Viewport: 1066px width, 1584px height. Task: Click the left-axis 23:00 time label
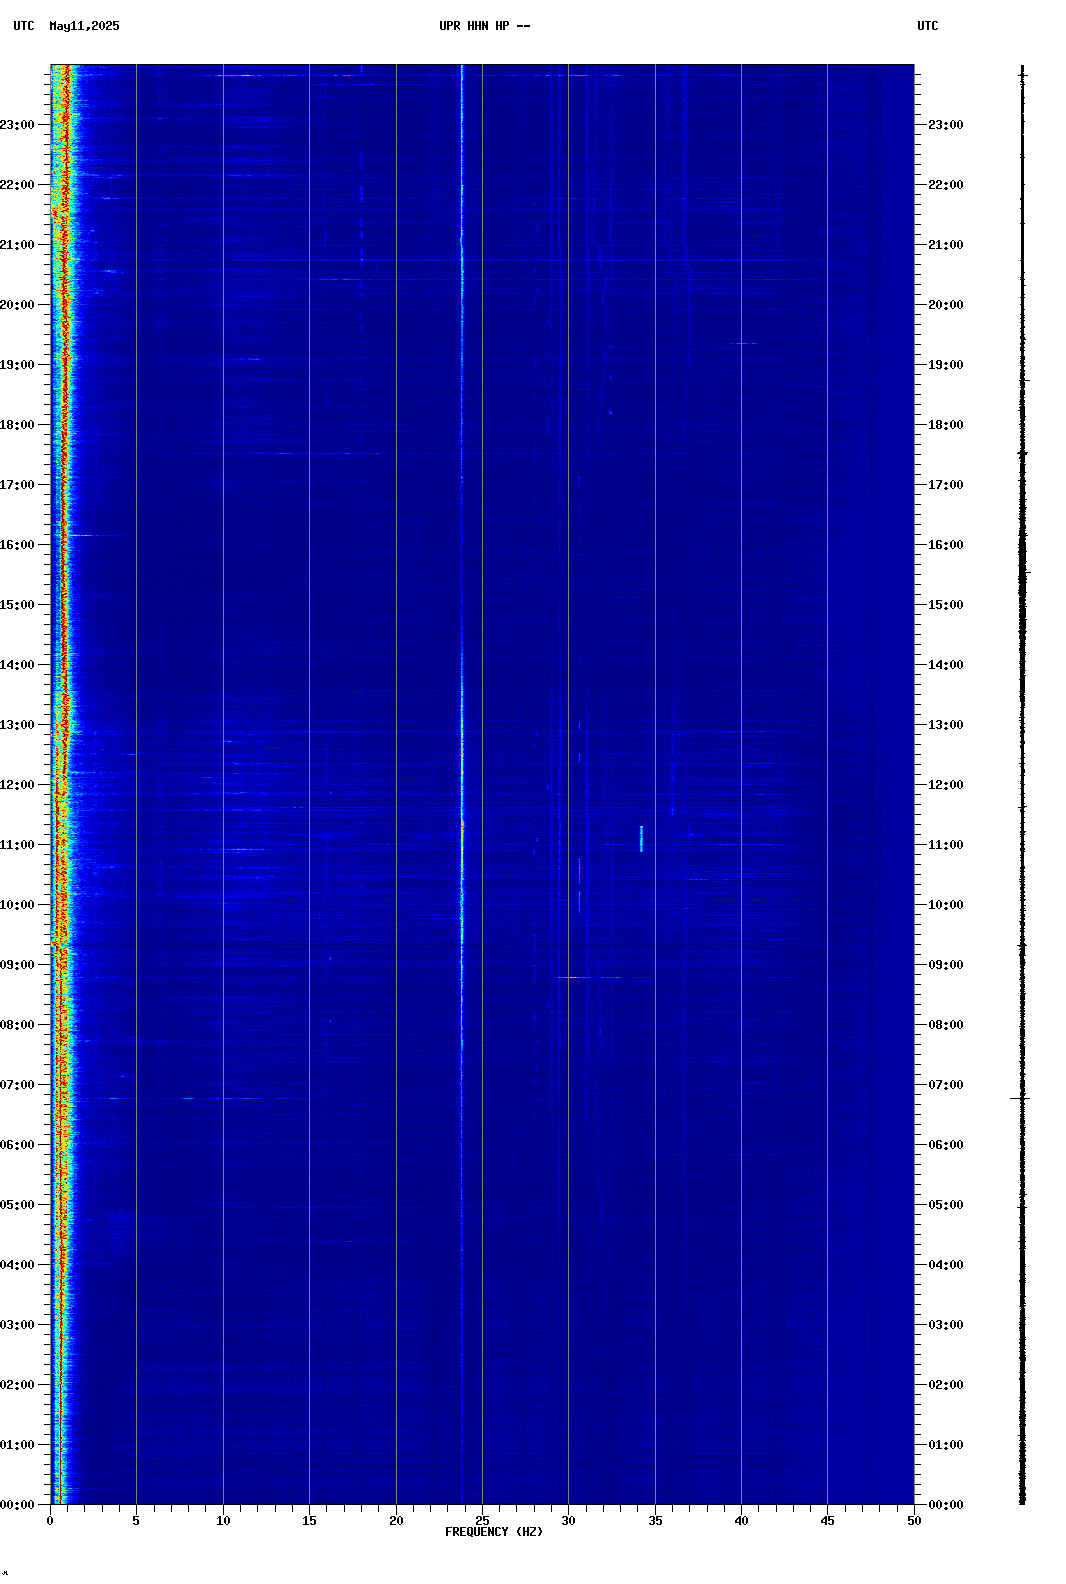17,125
